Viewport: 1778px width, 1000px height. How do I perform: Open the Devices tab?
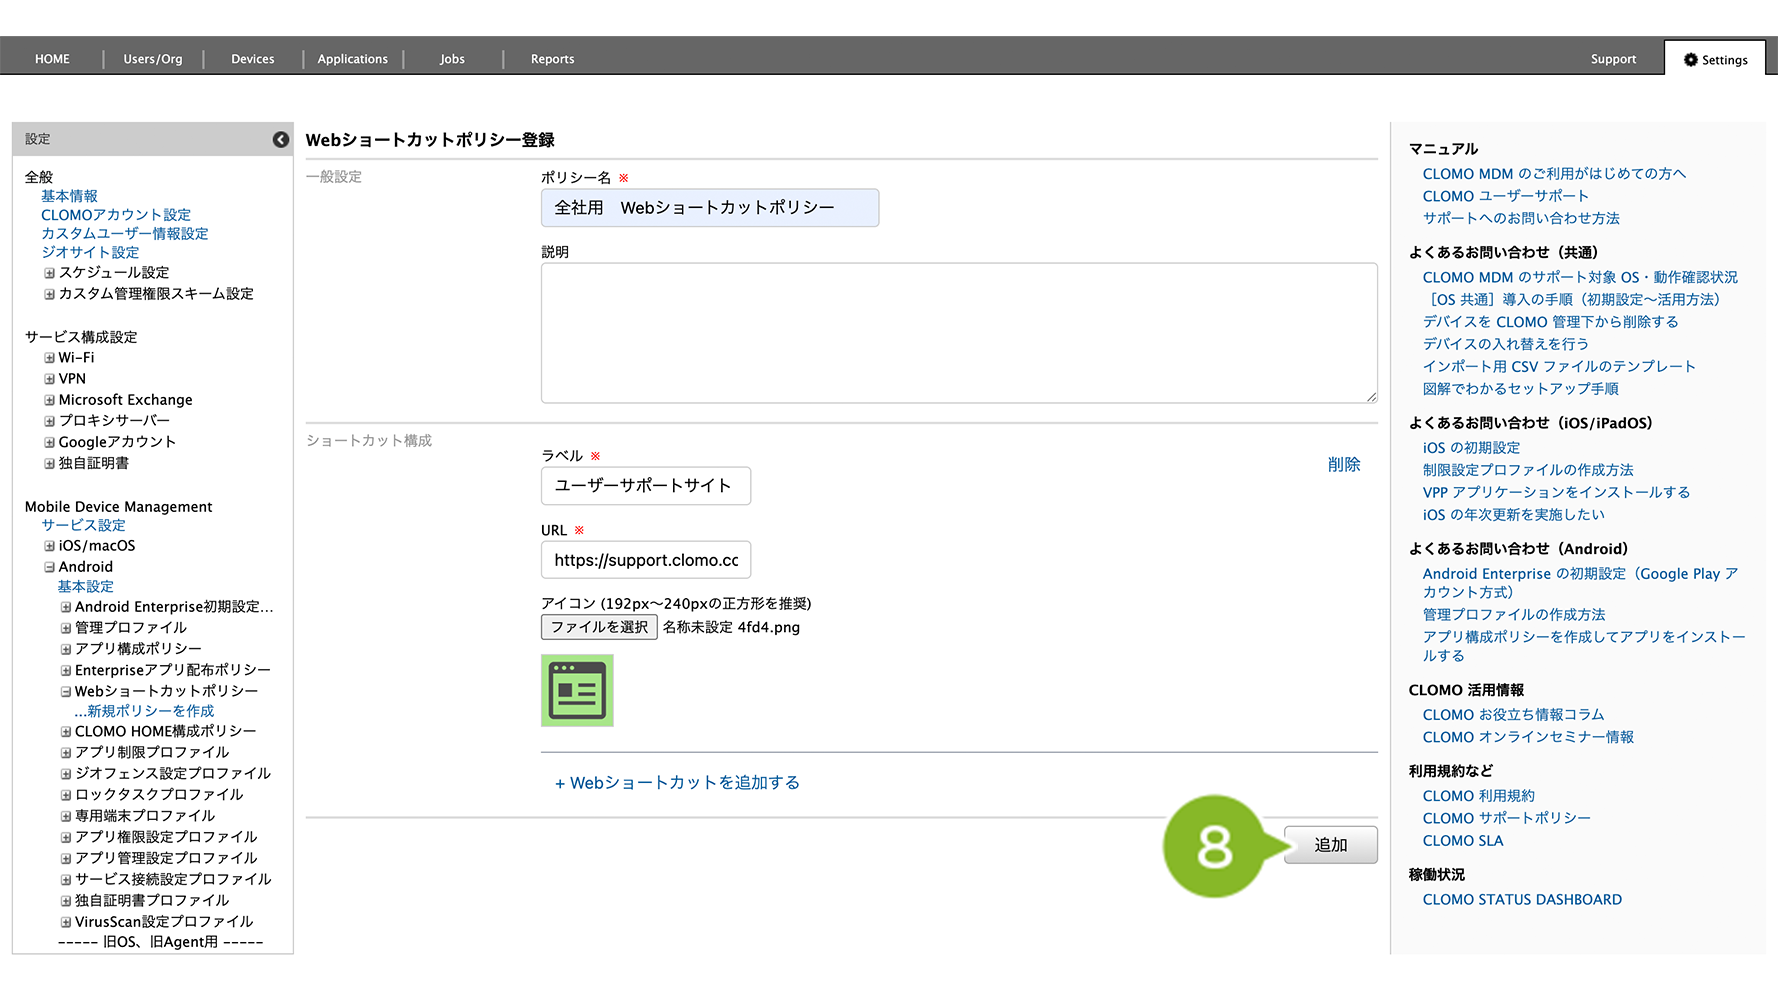coord(252,59)
